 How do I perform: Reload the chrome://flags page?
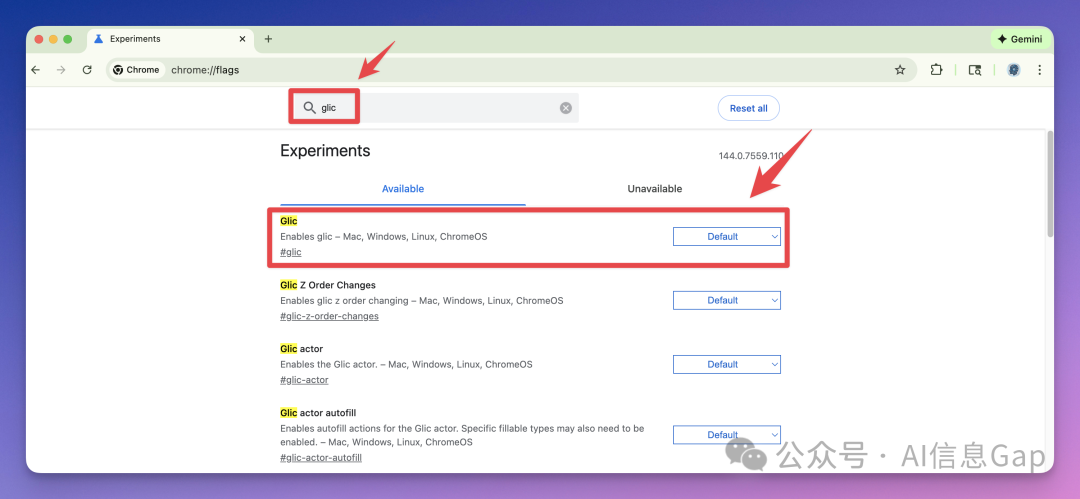point(87,70)
